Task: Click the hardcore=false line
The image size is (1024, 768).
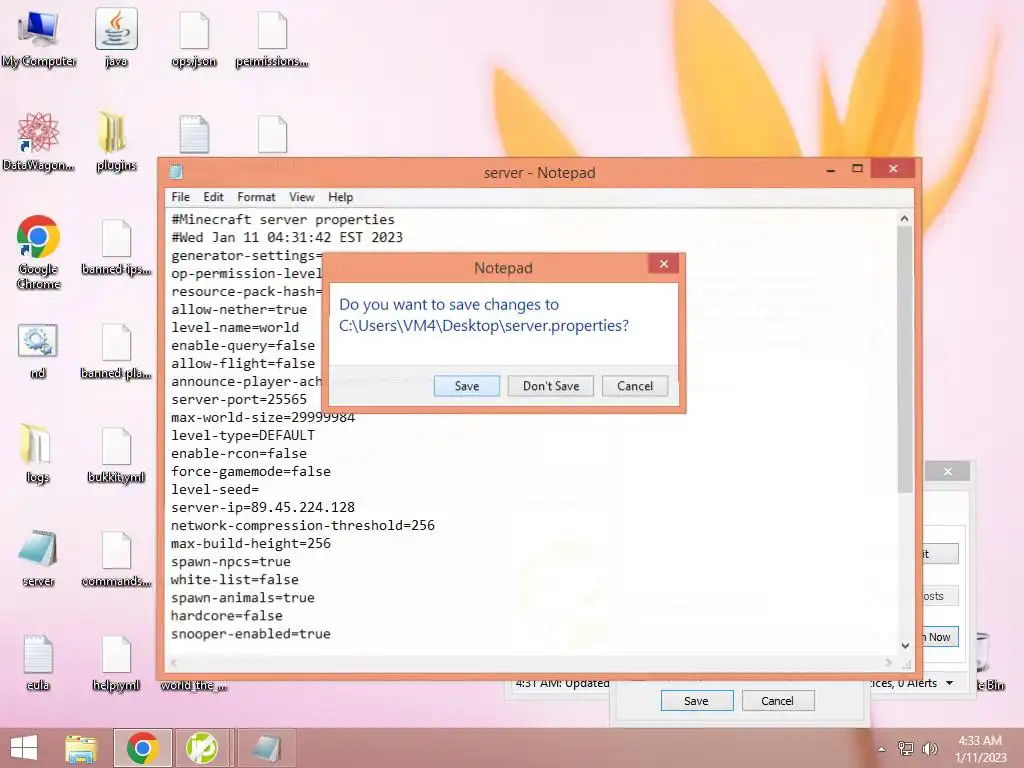Action: [x=227, y=616]
